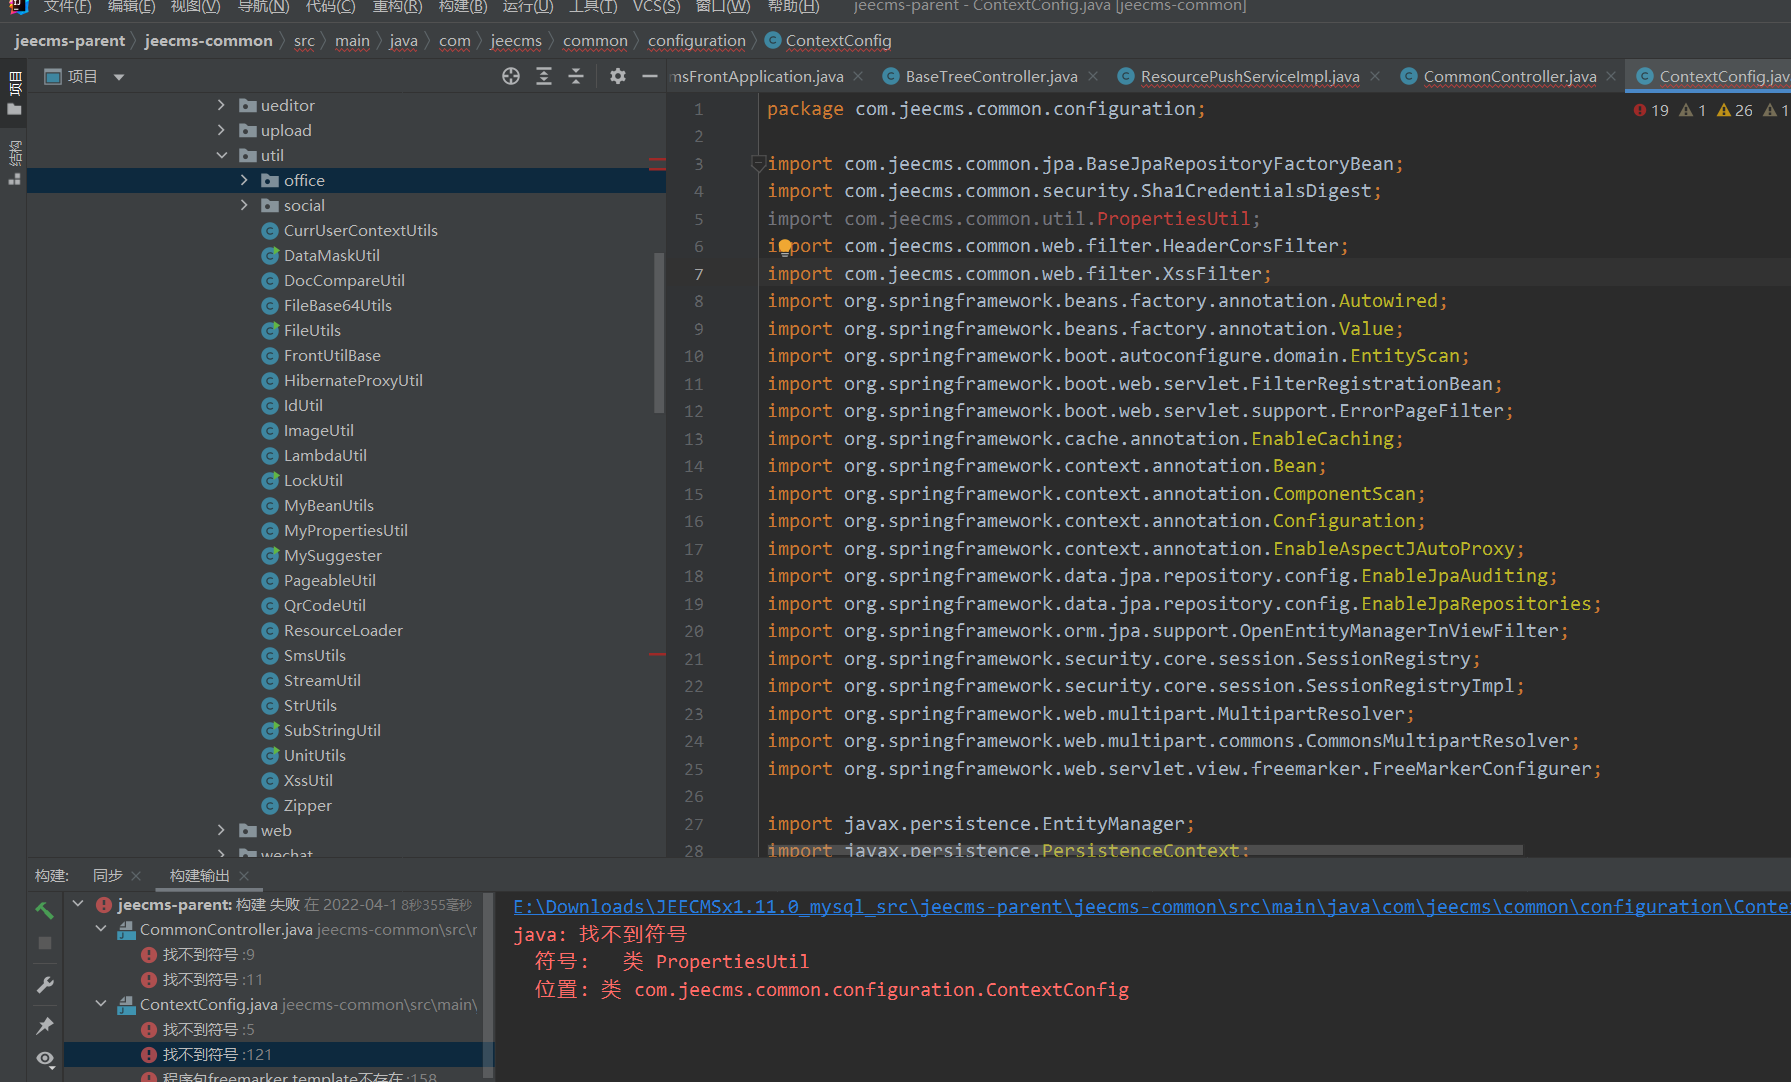Click expand all icon in project toolbar
Image resolution: width=1791 pixels, height=1082 pixels.
tap(544, 77)
